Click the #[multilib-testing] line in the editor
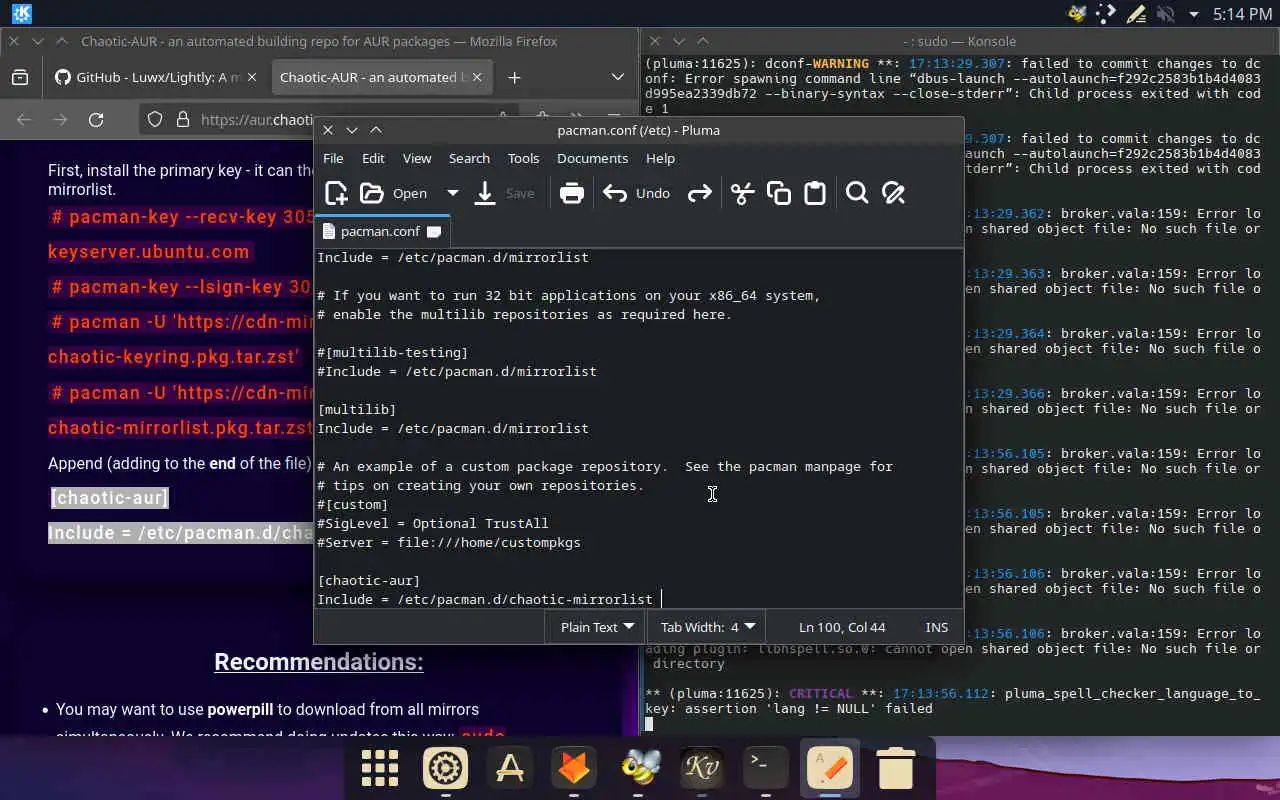Screen dimensions: 1280x800 (x=393, y=352)
